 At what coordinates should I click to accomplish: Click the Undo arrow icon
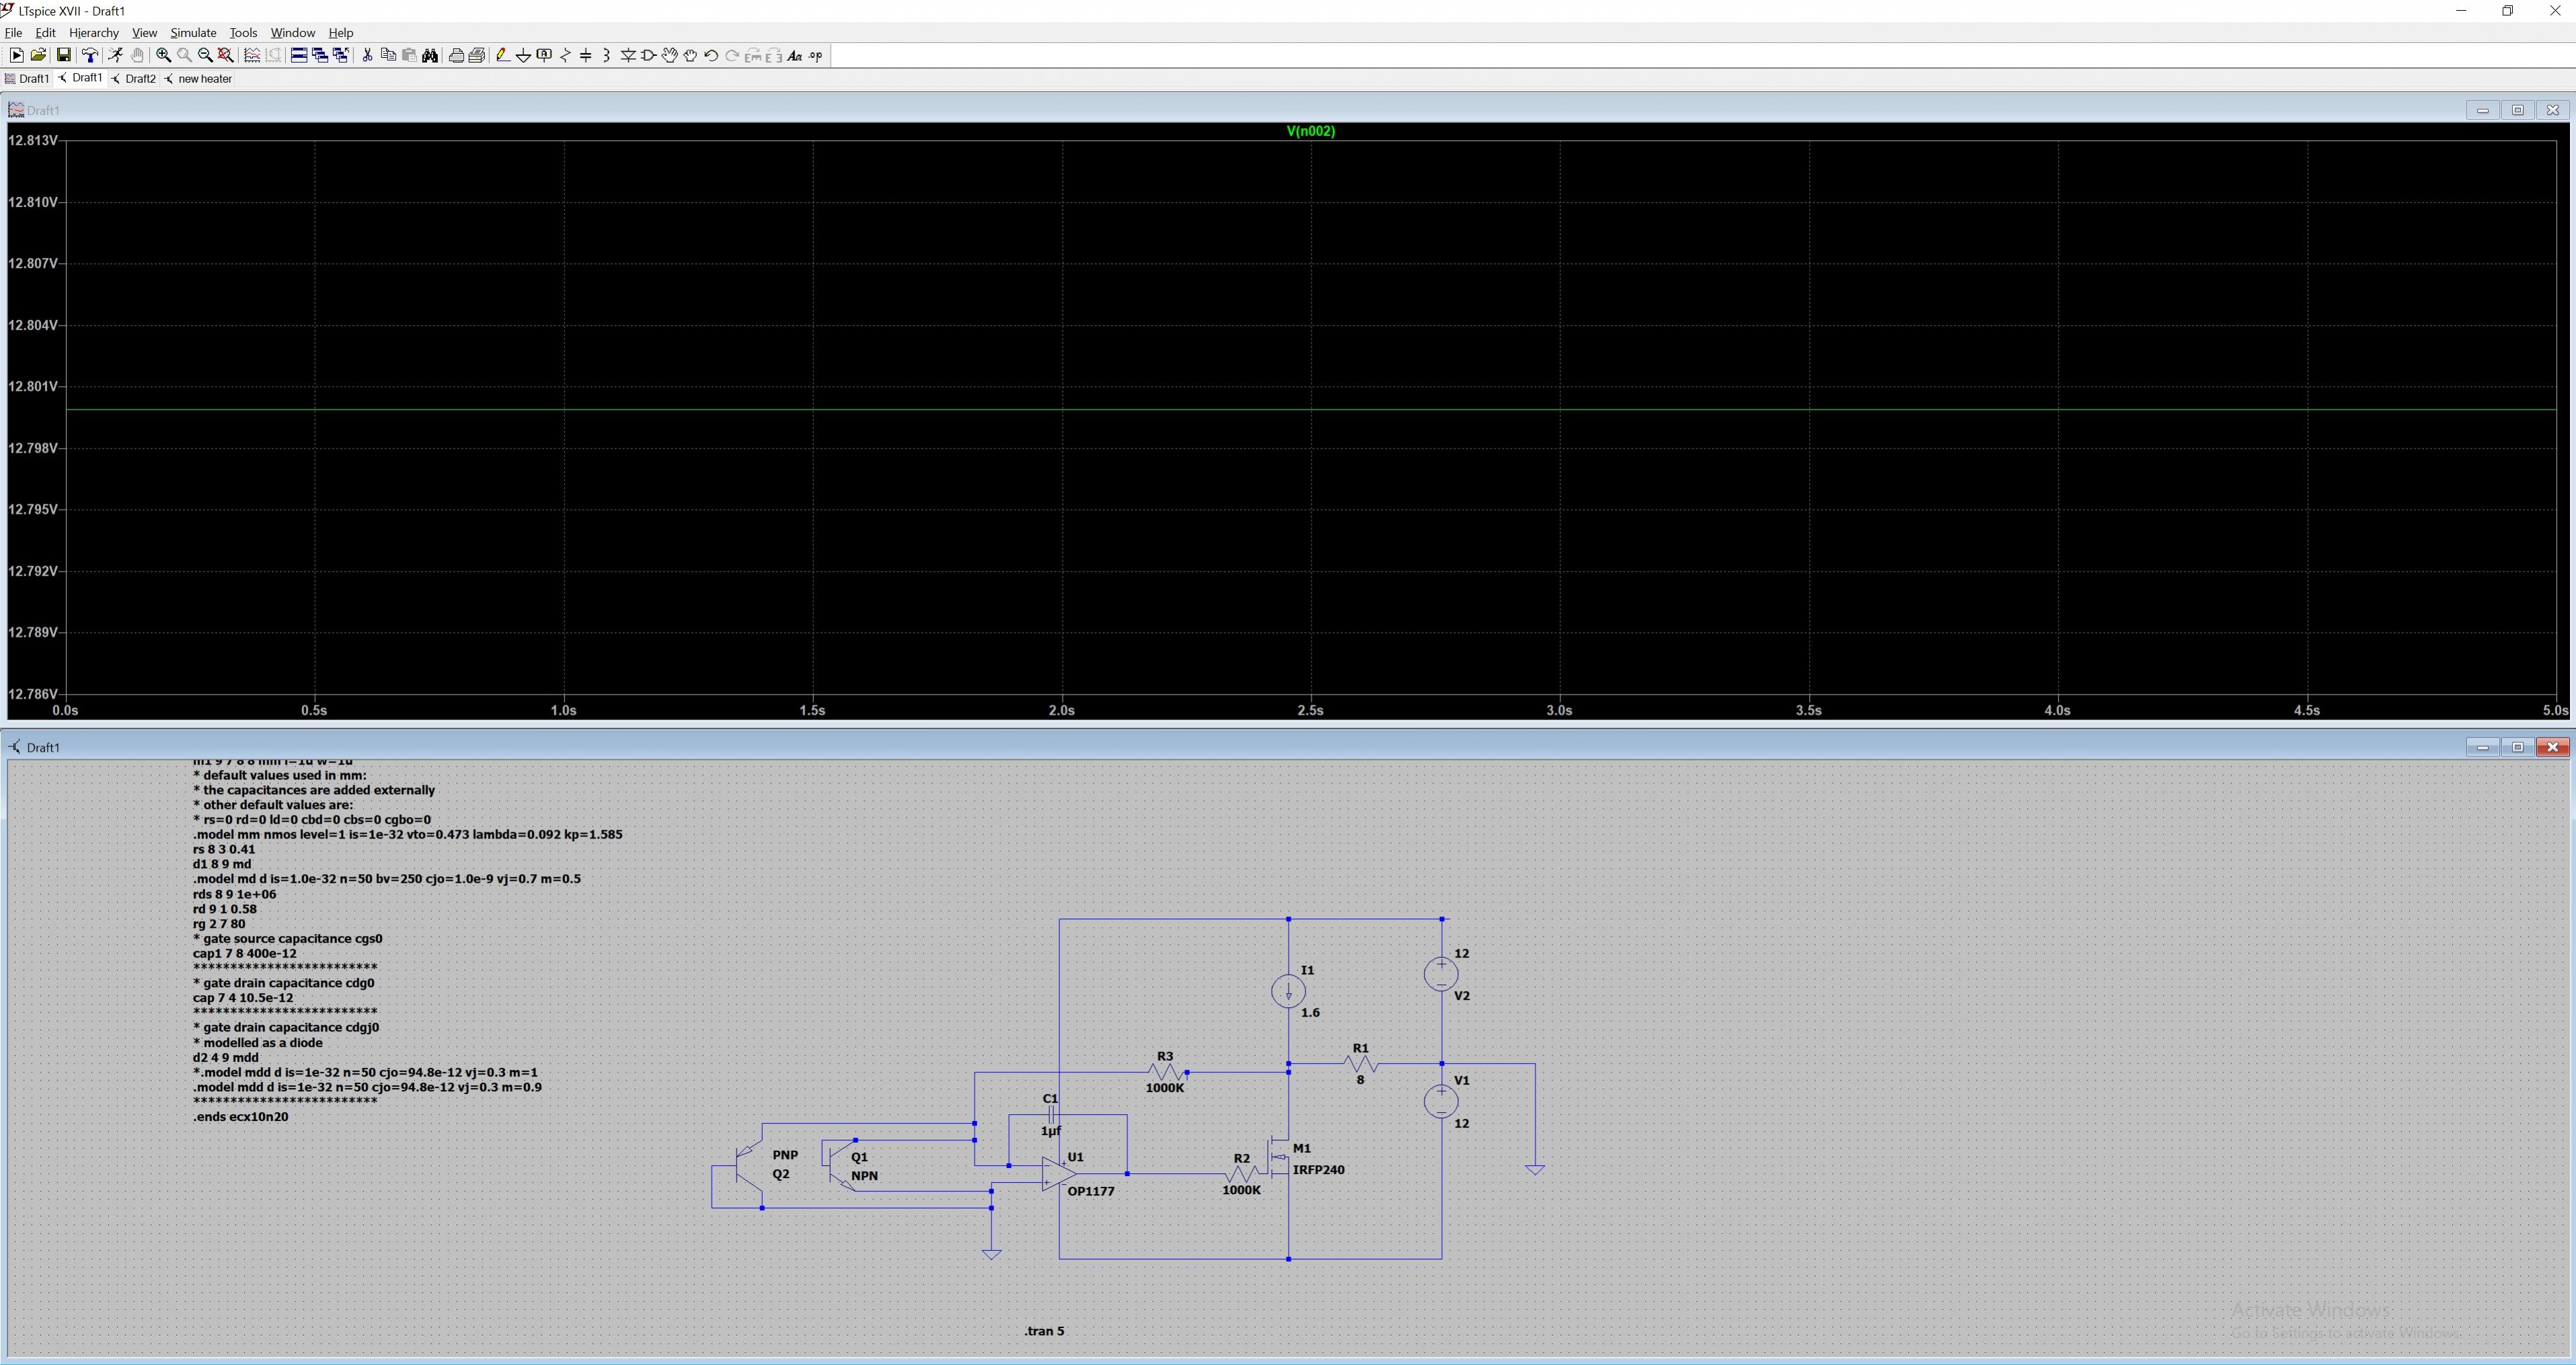711,56
